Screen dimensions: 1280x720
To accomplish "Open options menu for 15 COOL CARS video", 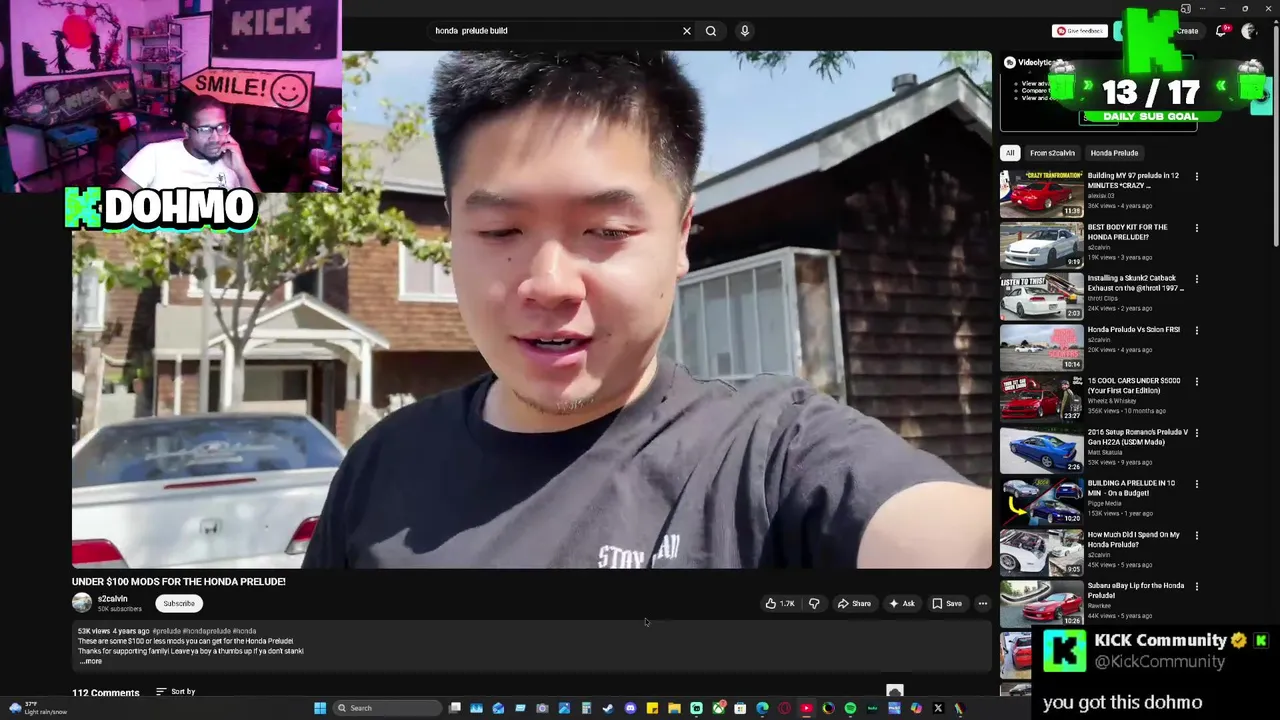I will [x=1197, y=382].
